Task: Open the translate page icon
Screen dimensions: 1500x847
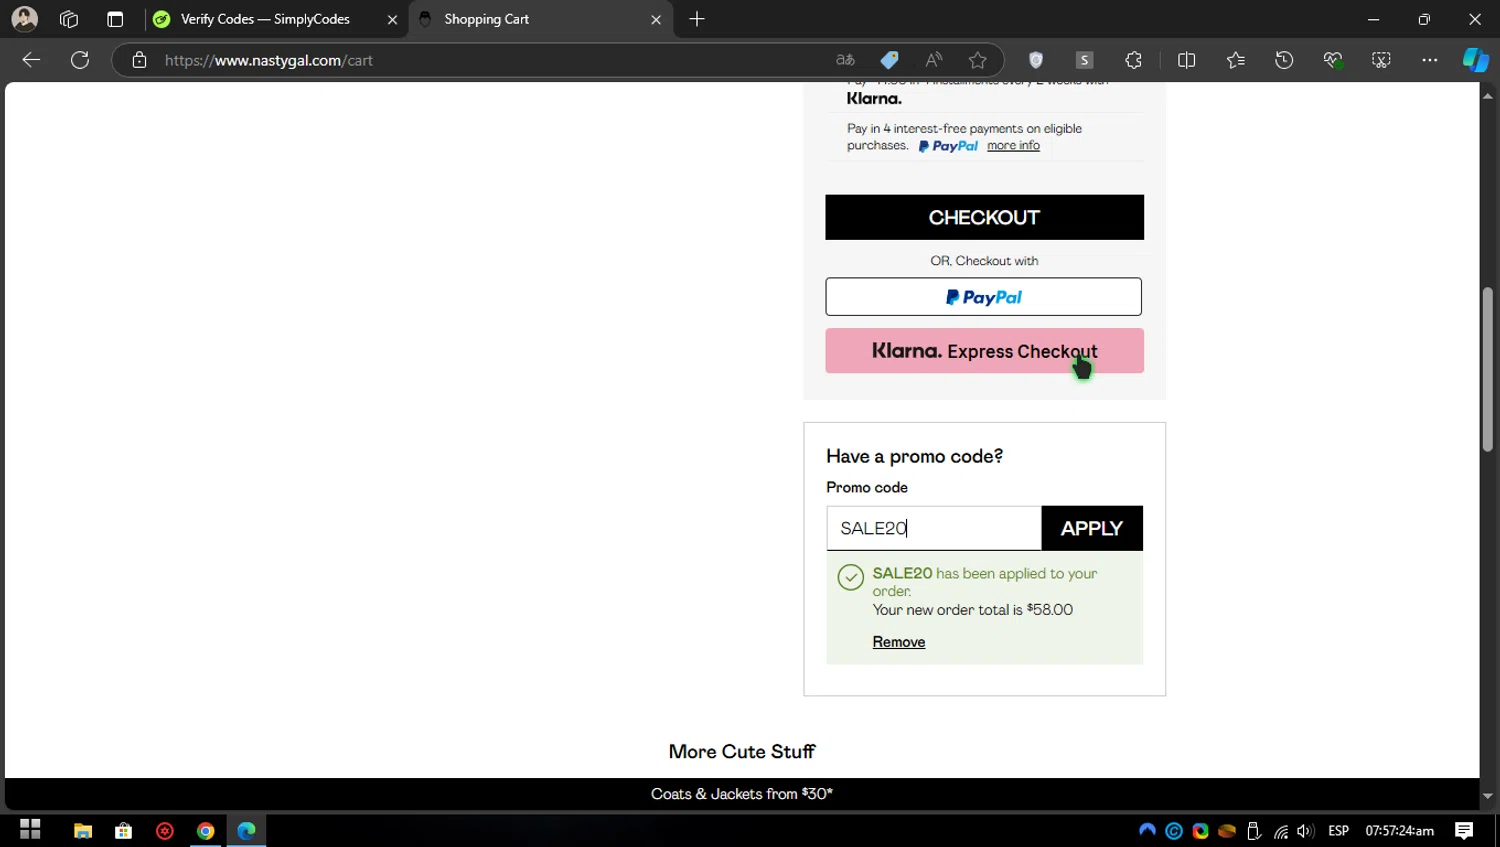Action: [845, 60]
